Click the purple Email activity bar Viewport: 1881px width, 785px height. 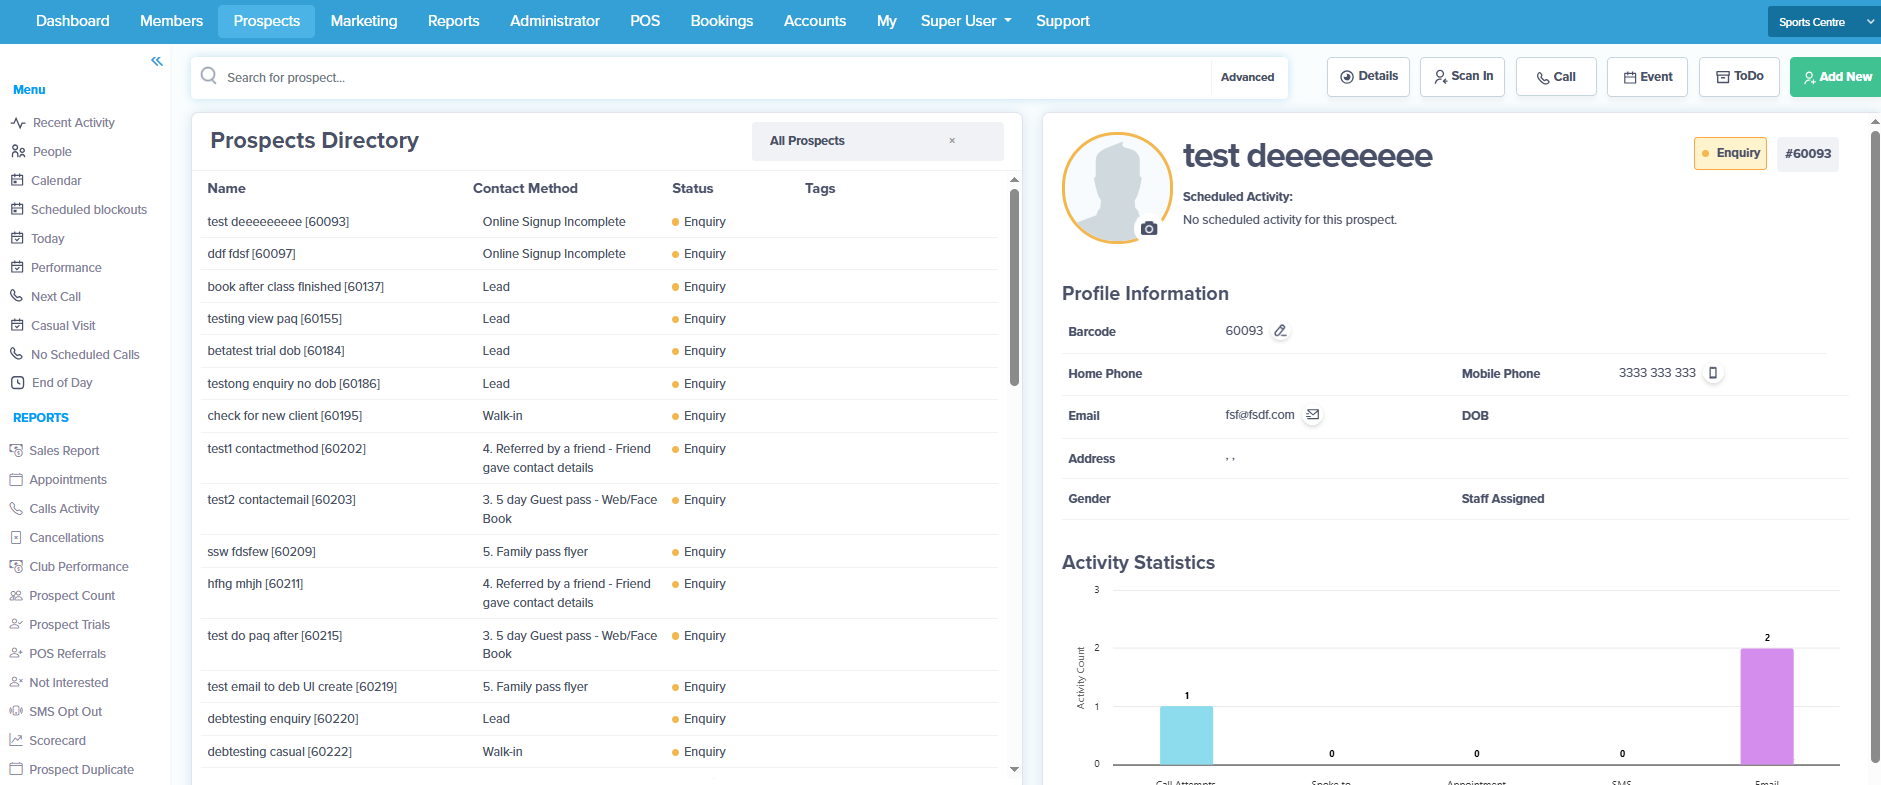tap(1767, 706)
